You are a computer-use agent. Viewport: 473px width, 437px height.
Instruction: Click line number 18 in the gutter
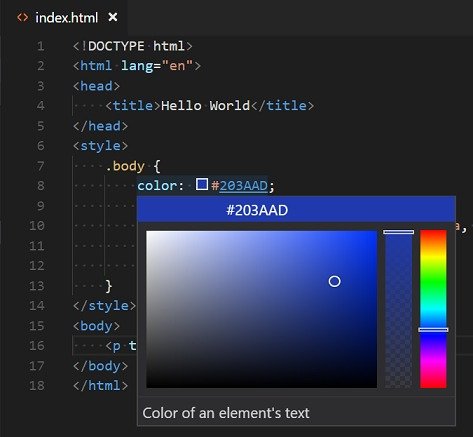tap(37, 386)
